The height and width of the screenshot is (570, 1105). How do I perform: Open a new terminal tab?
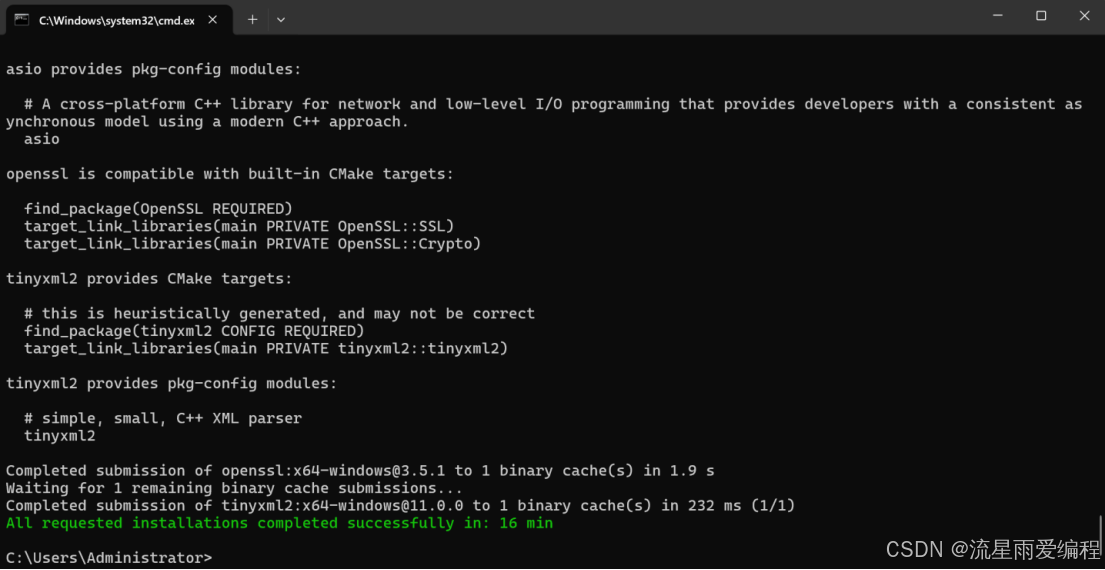pos(252,19)
